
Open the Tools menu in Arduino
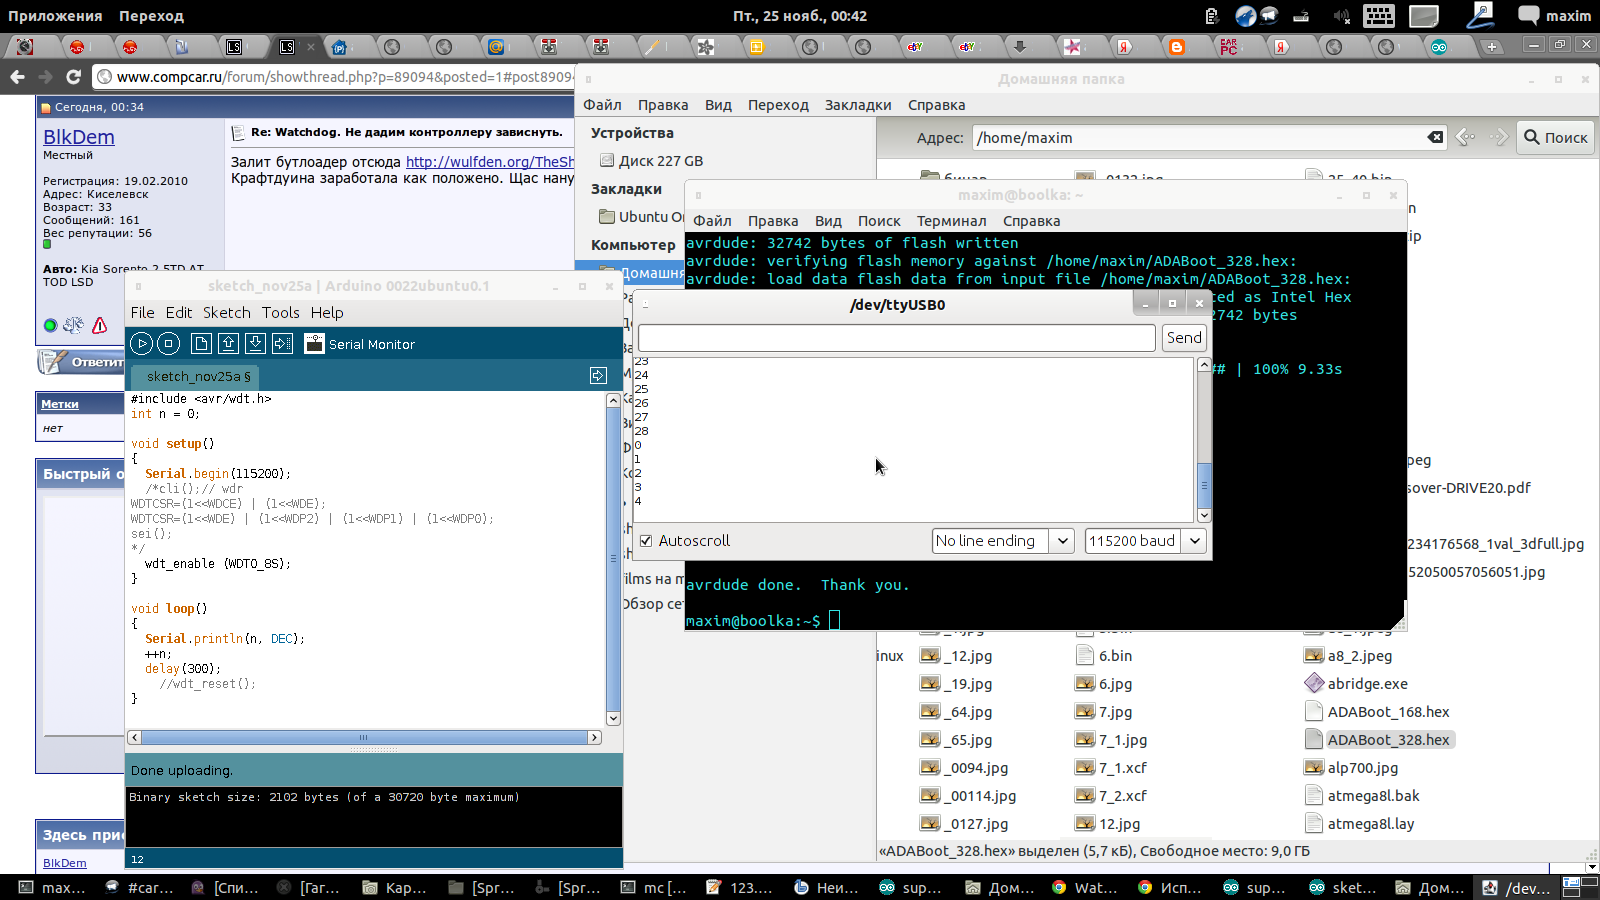[x=280, y=313]
